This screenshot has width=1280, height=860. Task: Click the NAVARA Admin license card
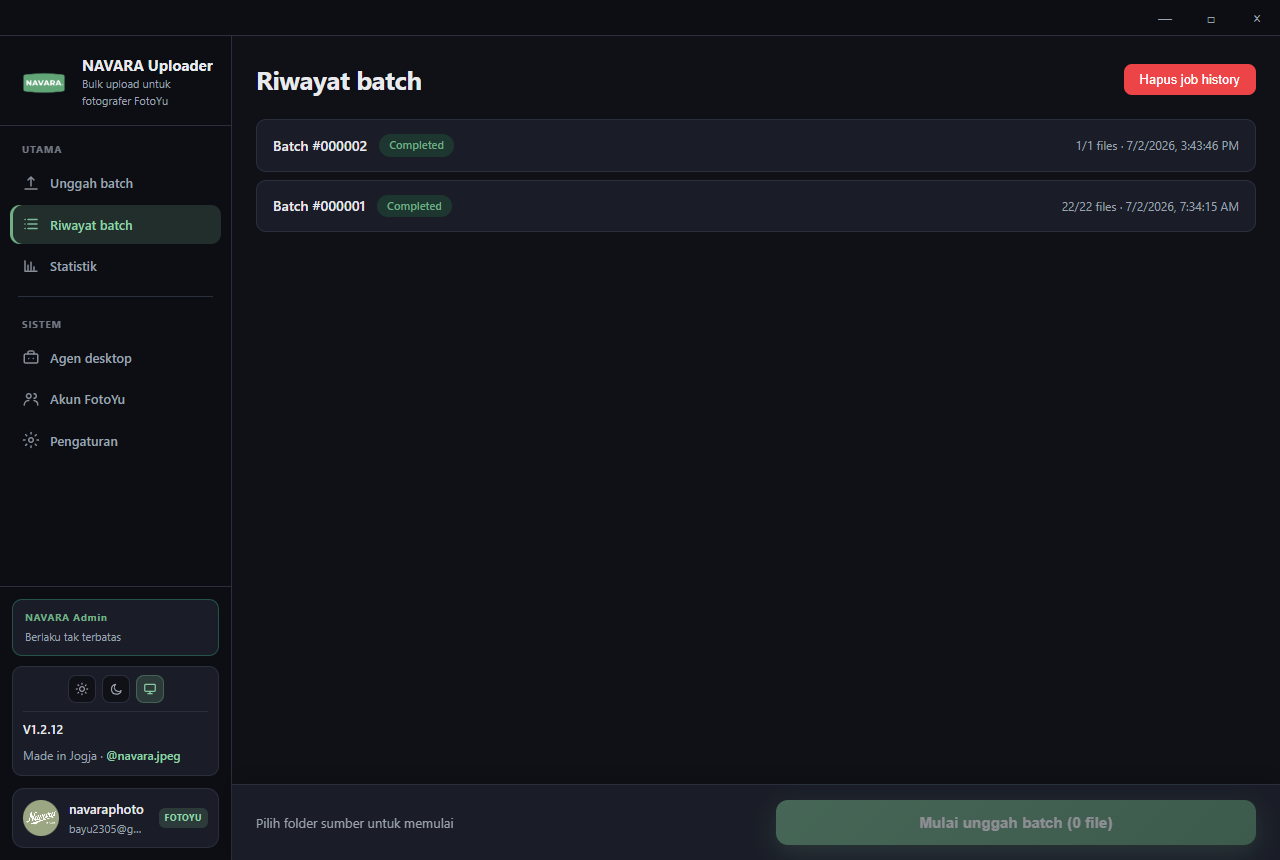coord(115,627)
